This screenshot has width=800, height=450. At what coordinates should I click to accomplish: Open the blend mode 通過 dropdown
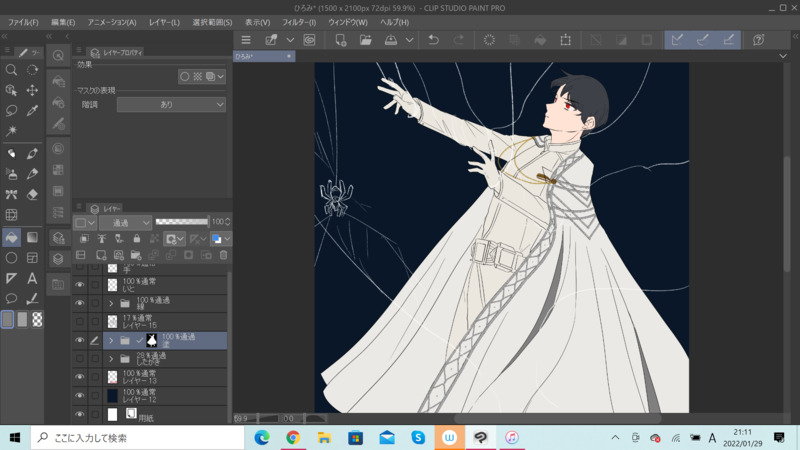pos(126,222)
